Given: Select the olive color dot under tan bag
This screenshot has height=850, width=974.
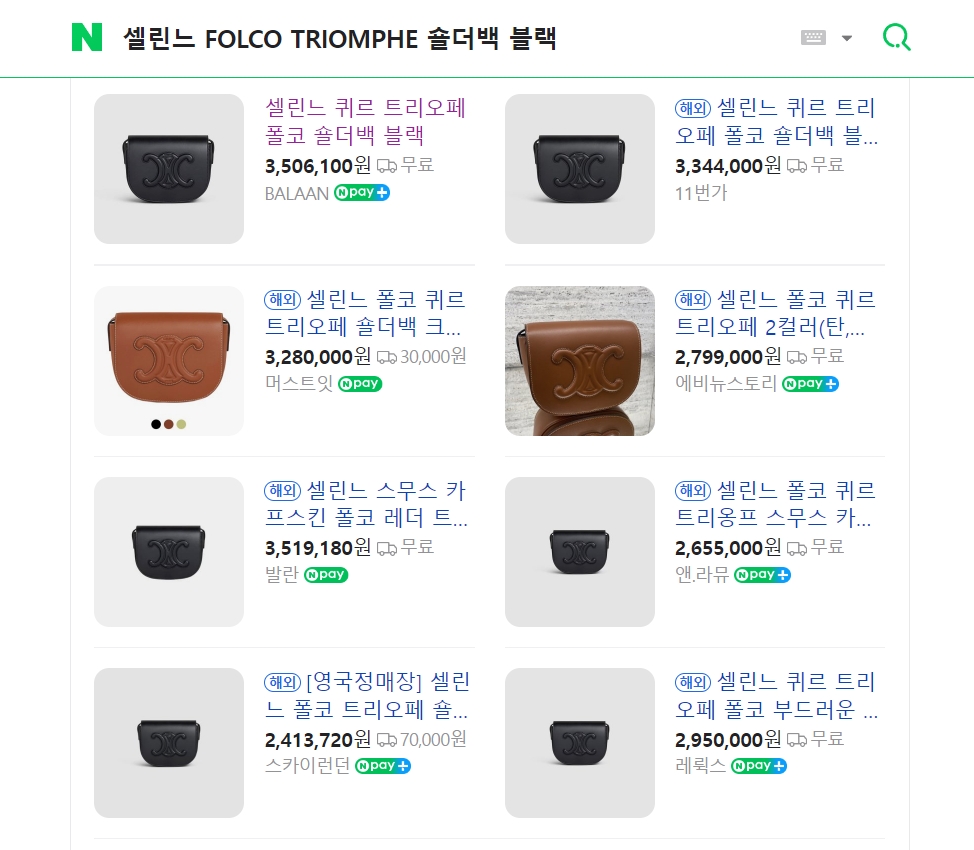Looking at the screenshot, I should [182, 424].
